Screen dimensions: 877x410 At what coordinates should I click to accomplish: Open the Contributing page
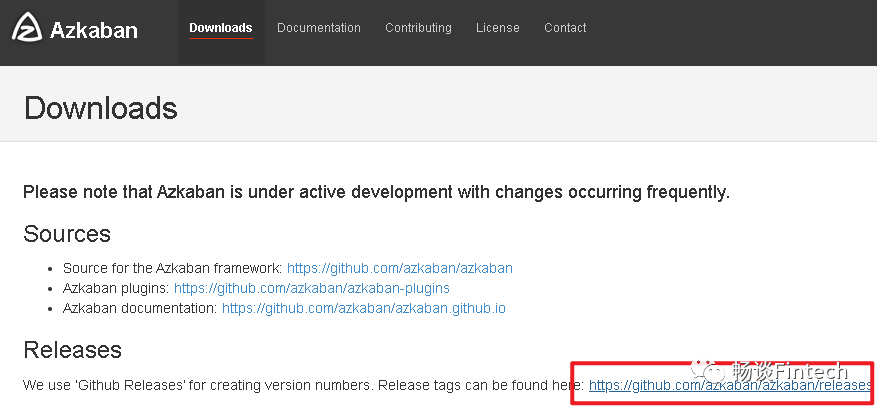(418, 28)
